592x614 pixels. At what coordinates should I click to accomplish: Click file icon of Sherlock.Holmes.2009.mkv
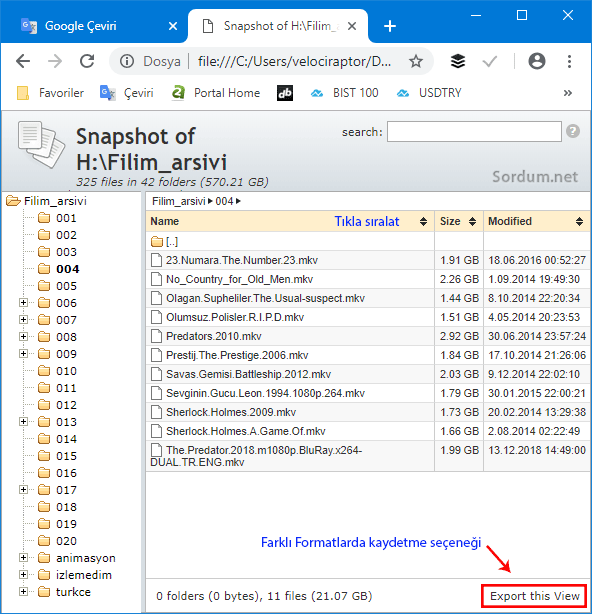(x=156, y=412)
